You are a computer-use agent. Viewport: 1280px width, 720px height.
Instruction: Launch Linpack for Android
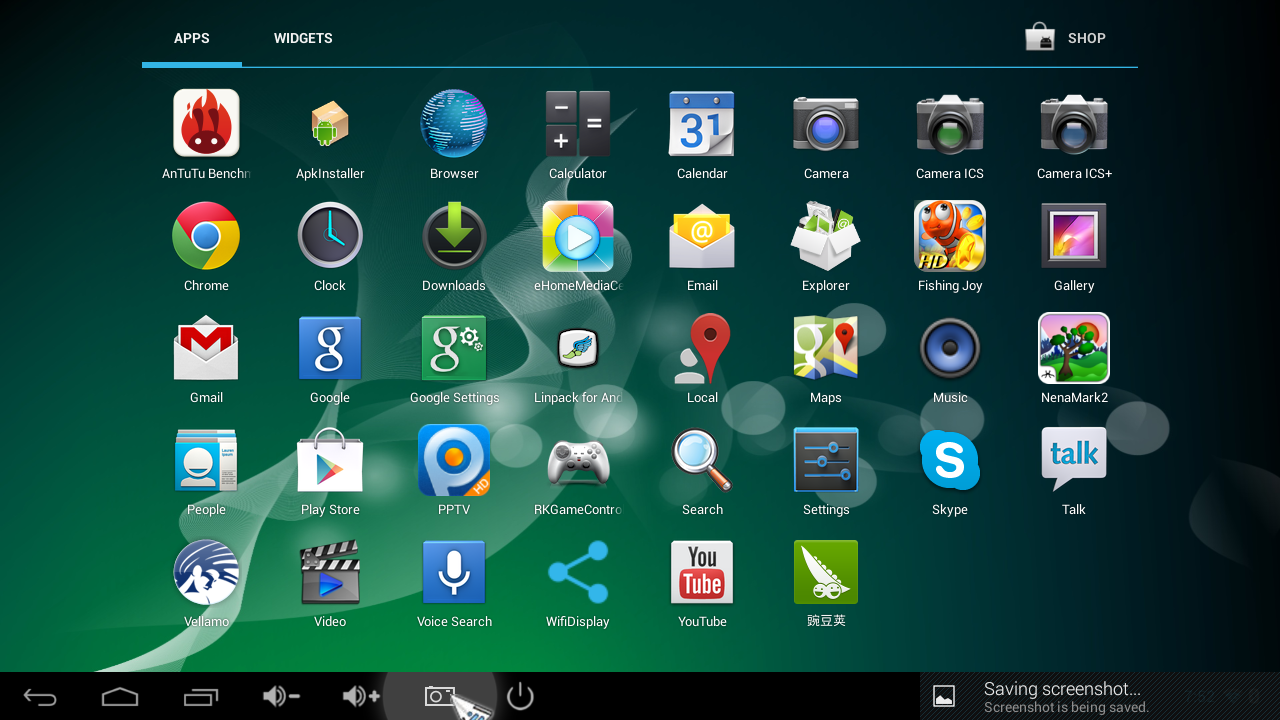coord(578,348)
